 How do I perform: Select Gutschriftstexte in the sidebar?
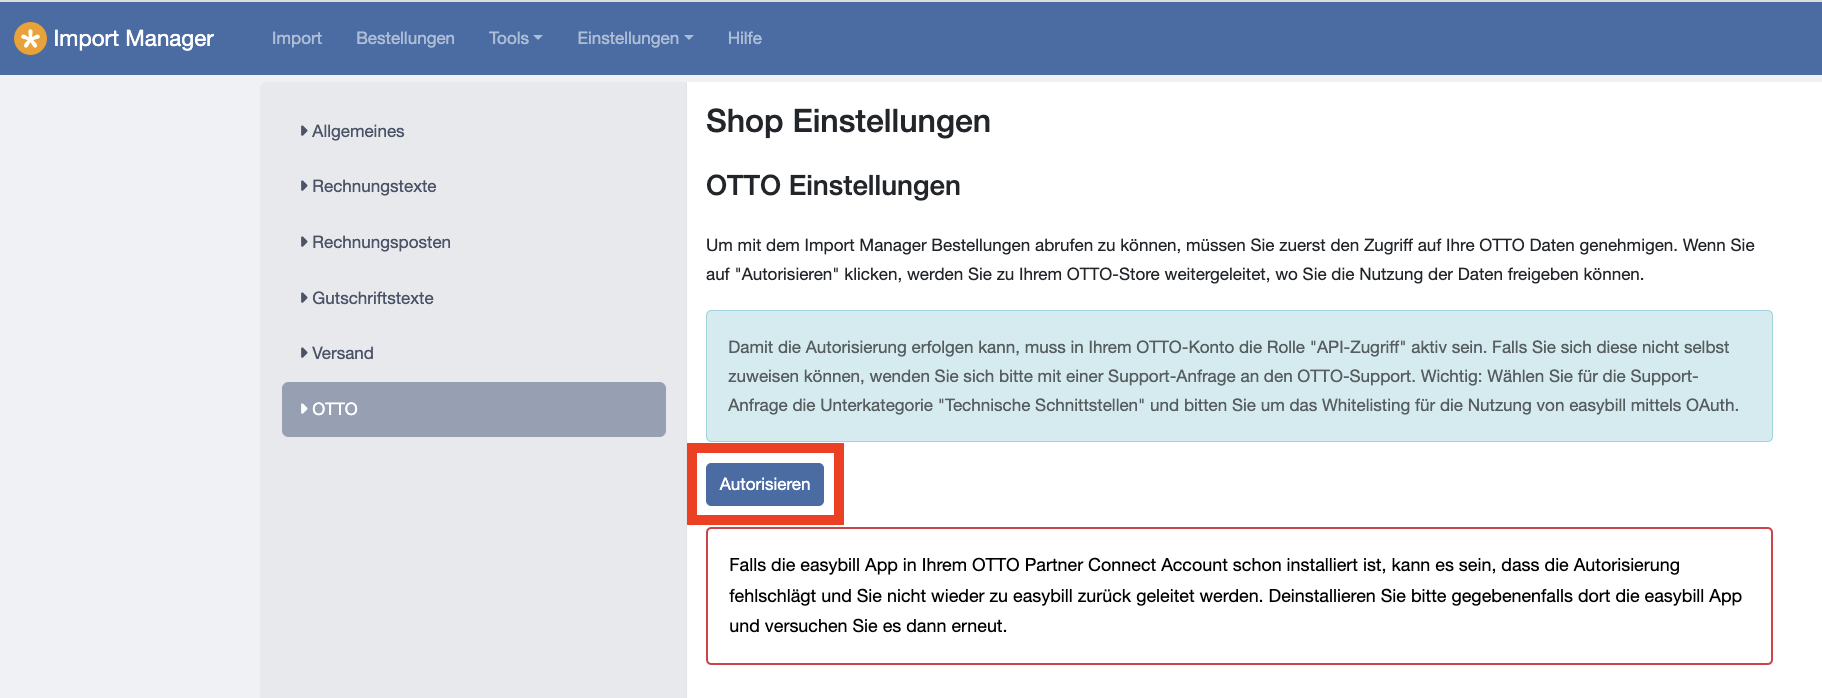[x=372, y=298]
